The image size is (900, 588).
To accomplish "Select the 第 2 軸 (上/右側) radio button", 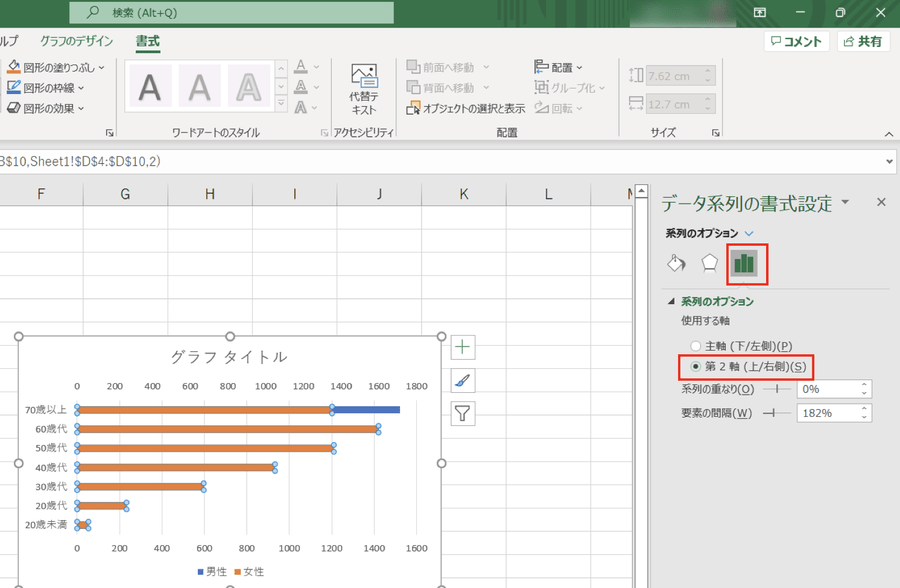I will (696, 366).
